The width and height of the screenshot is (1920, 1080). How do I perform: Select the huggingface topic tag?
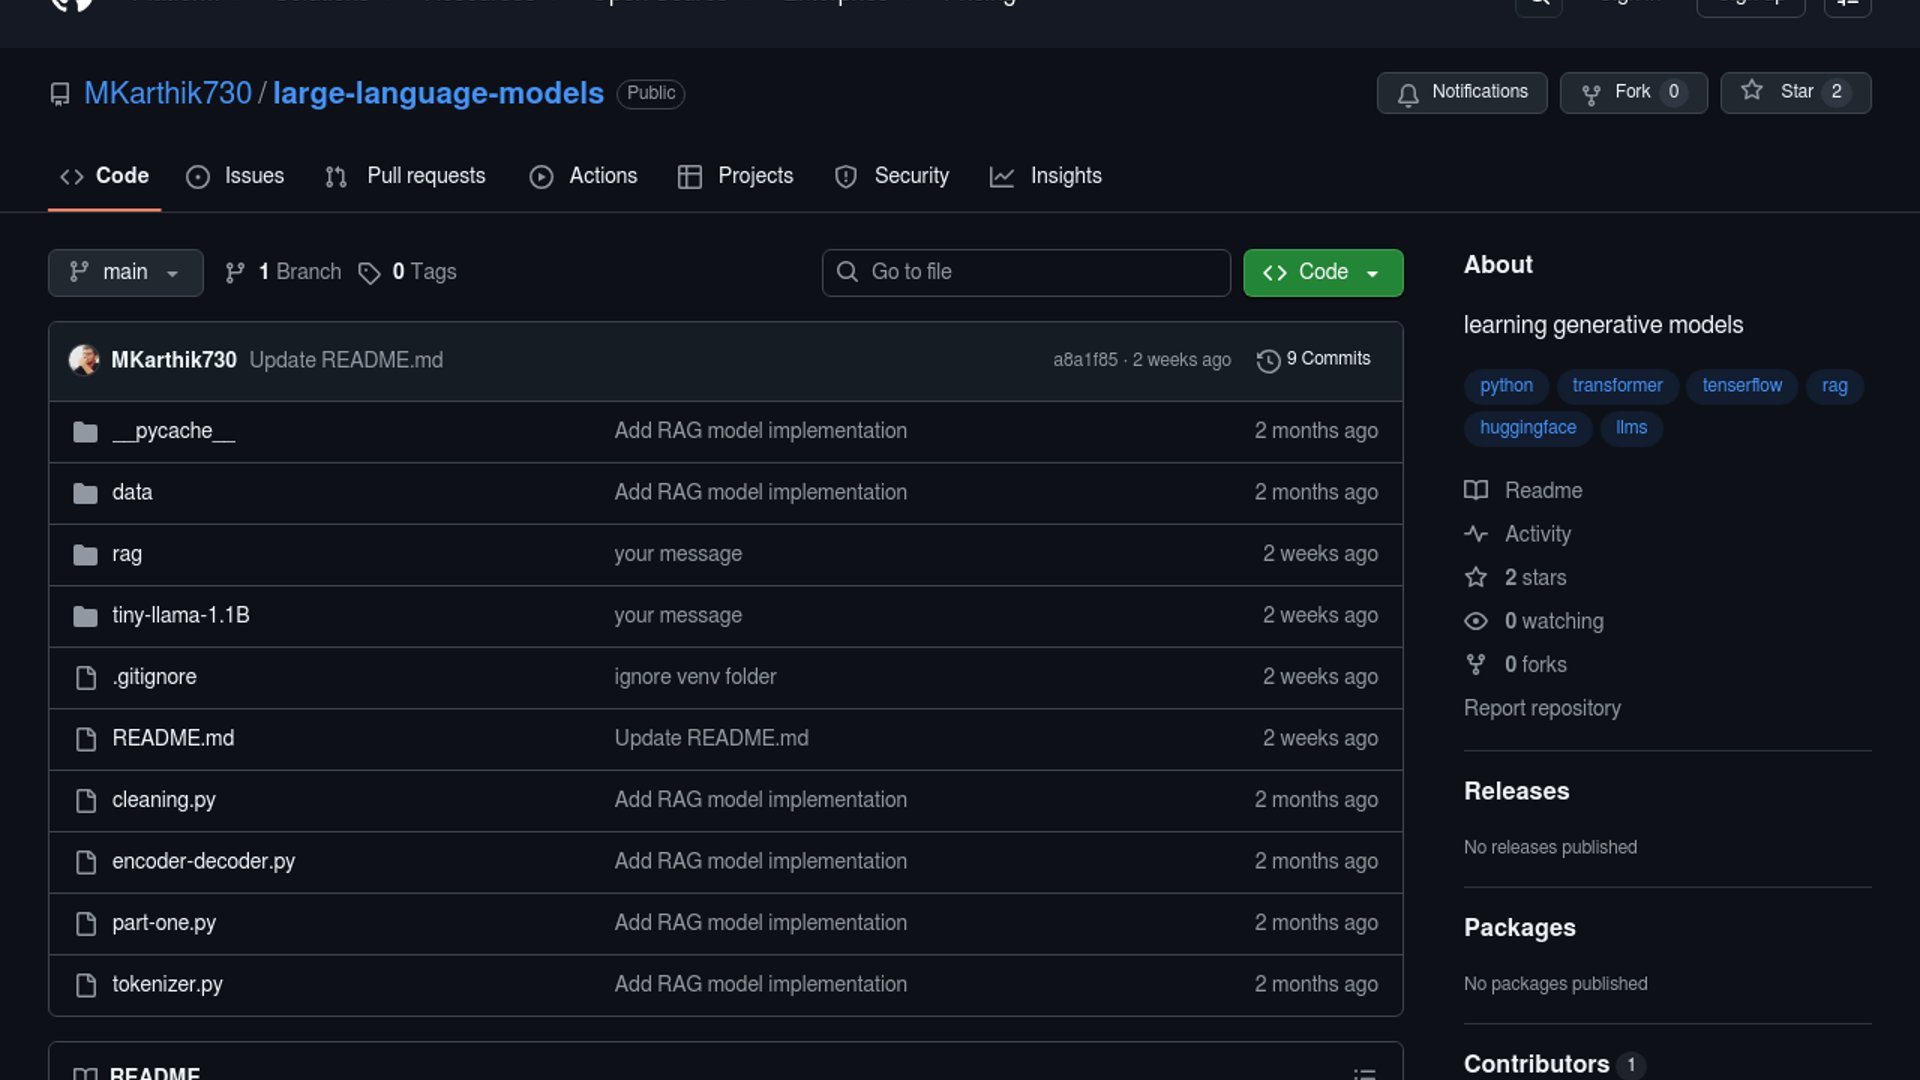(1527, 428)
